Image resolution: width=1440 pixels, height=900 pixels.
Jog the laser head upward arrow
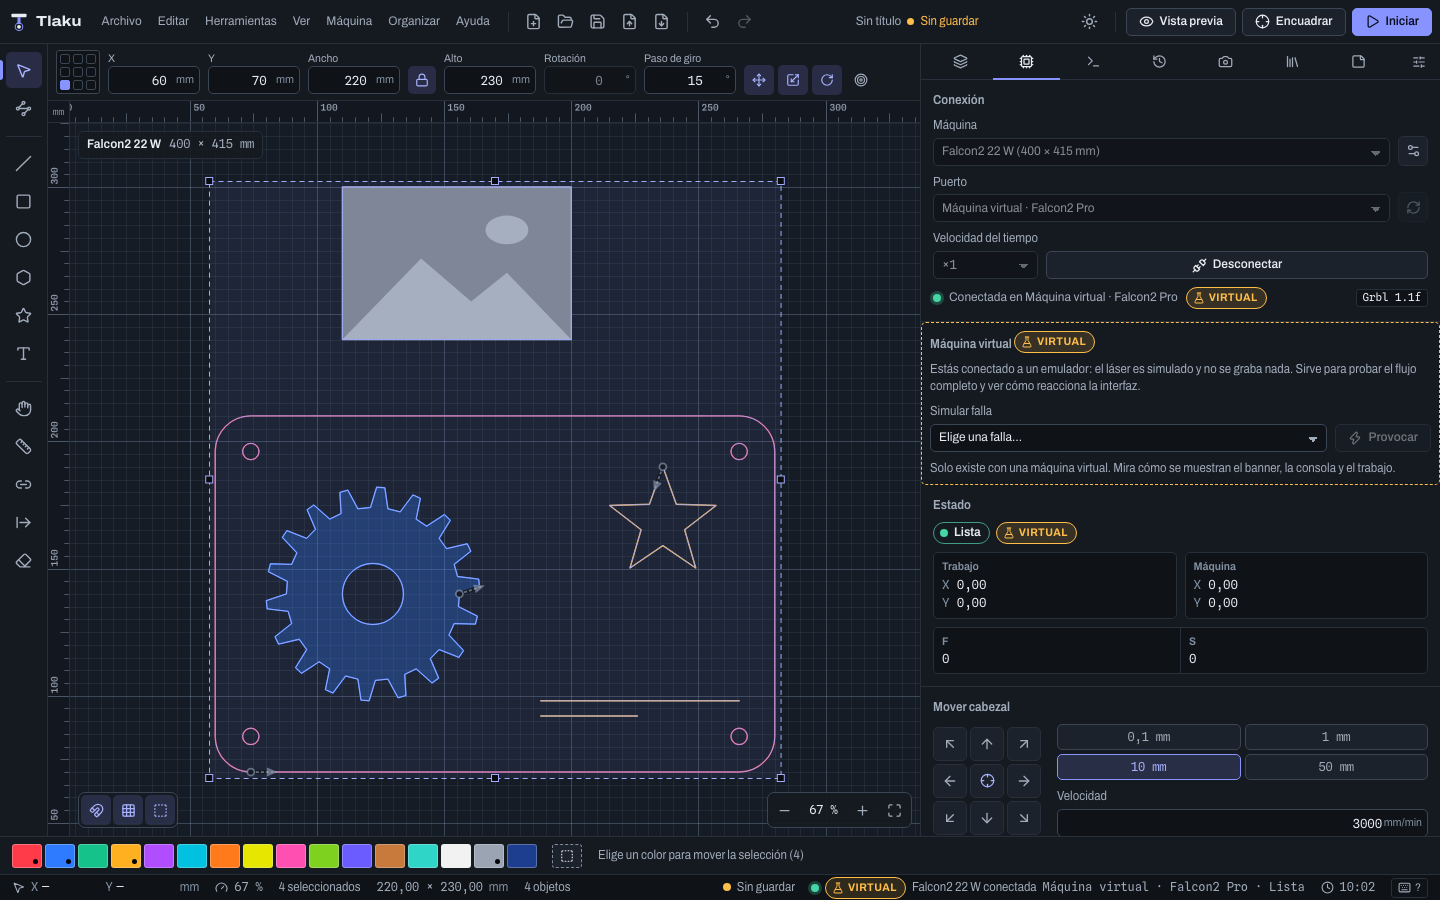coord(987,744)
